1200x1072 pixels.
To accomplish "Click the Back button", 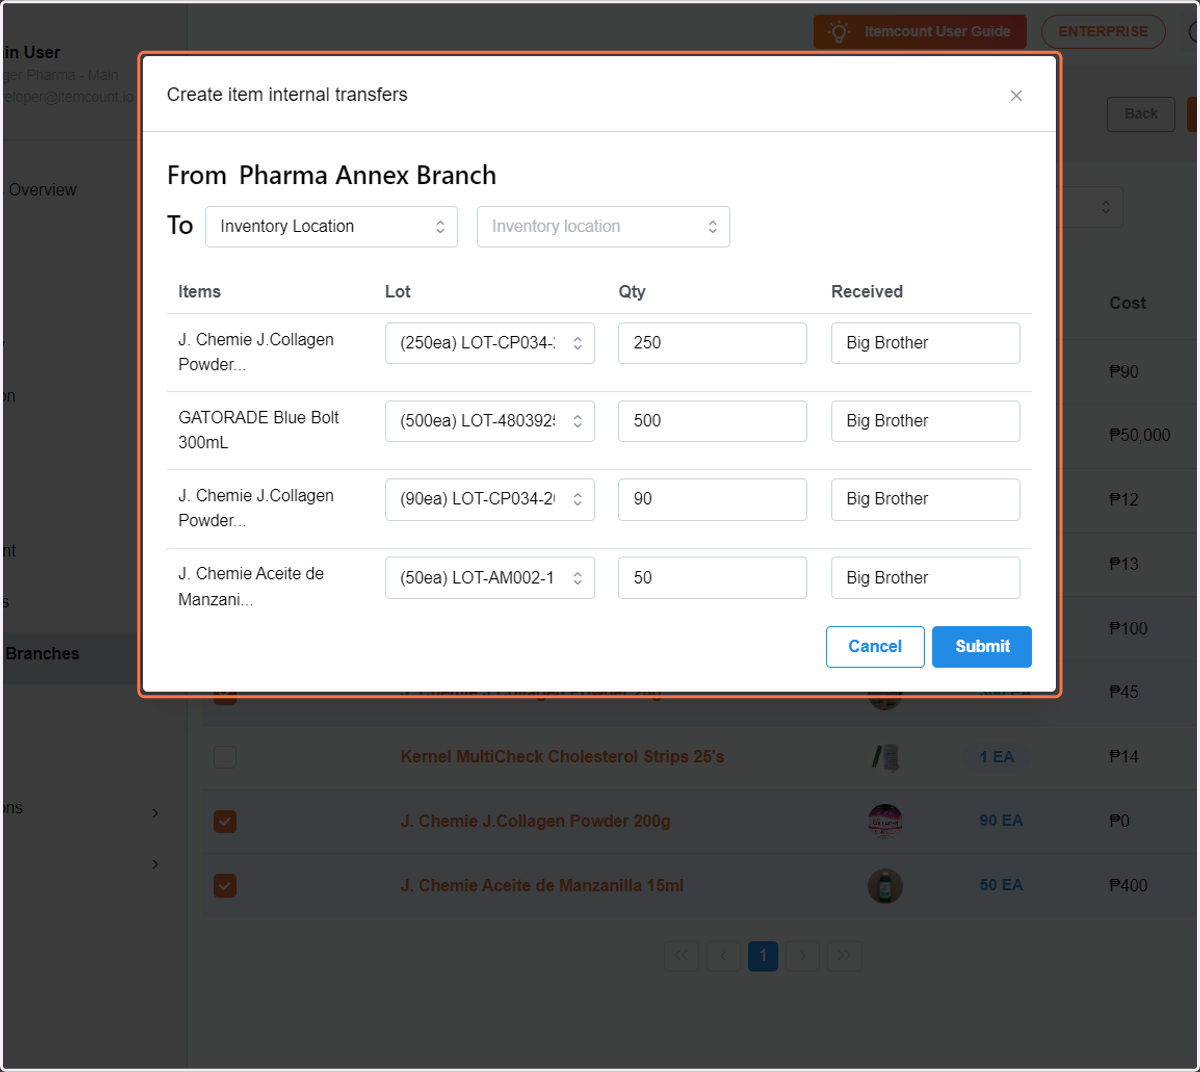I will click(x=1141, y=114).
